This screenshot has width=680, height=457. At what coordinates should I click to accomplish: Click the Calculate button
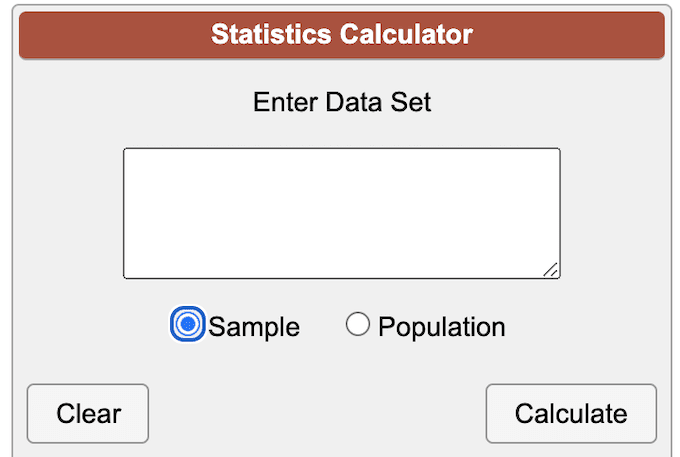click(571, 413)
